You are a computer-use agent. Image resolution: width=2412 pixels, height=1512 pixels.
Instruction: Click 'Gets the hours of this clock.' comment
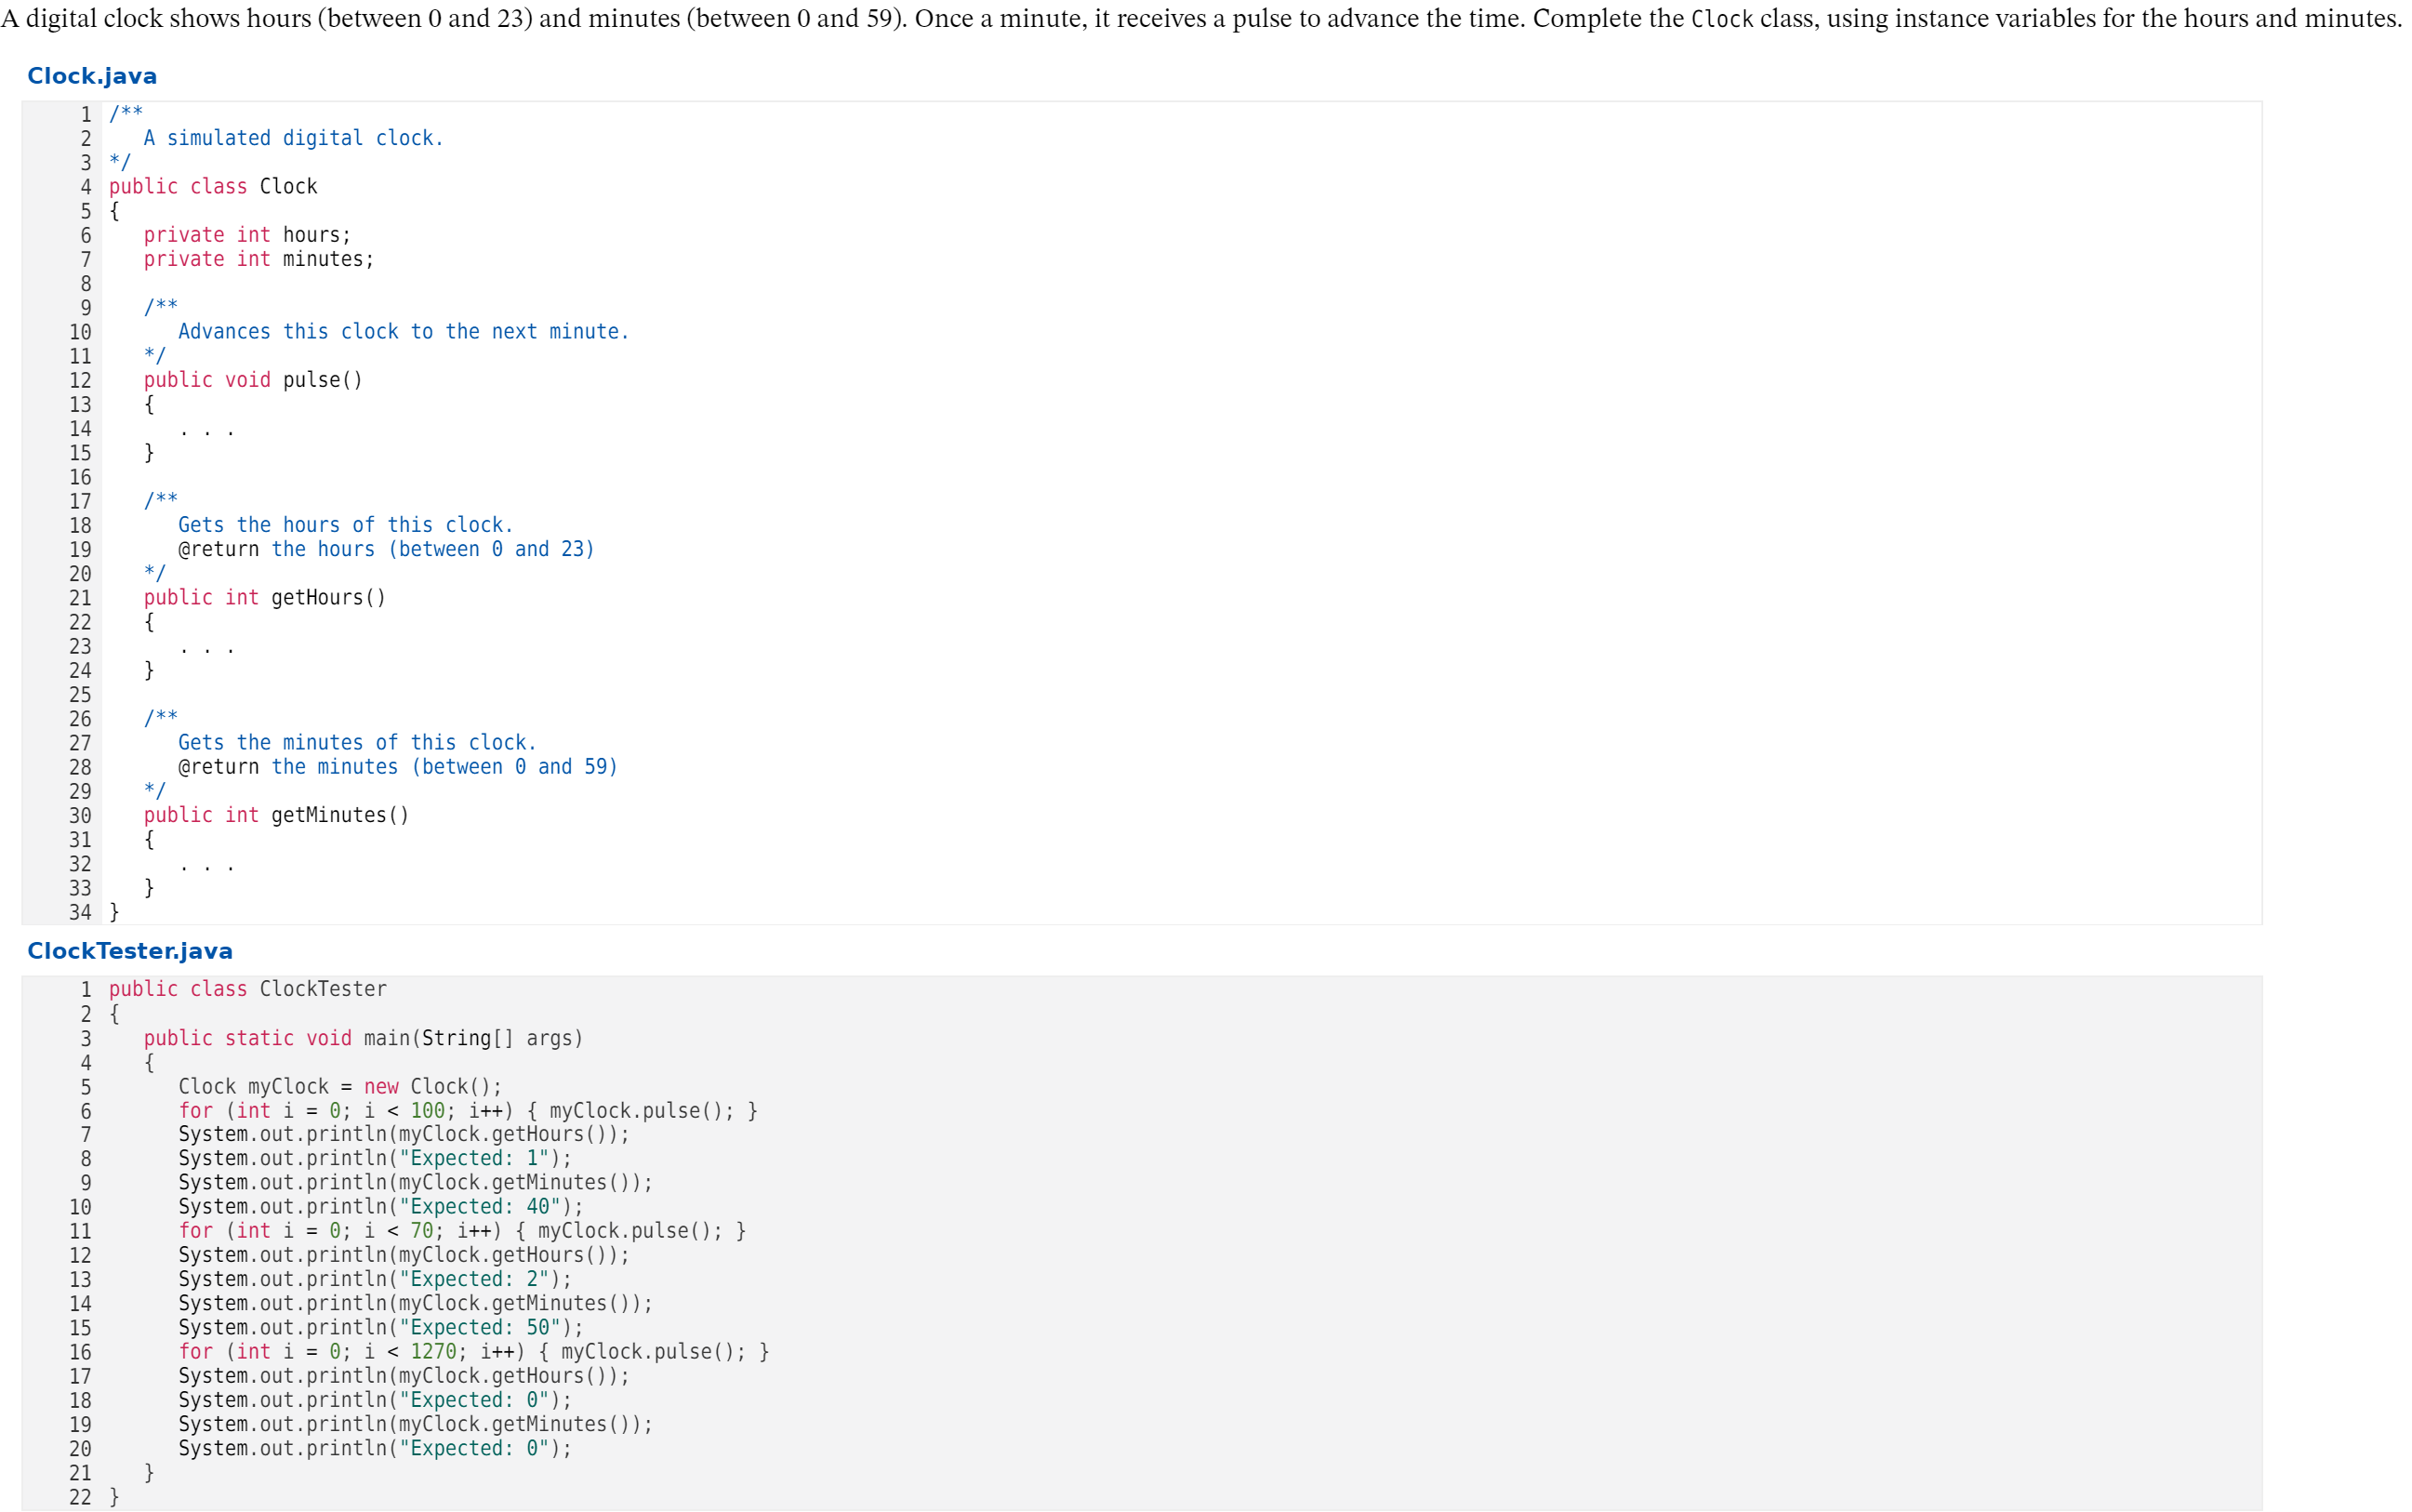pyautogui.click(x=345, y=525)
